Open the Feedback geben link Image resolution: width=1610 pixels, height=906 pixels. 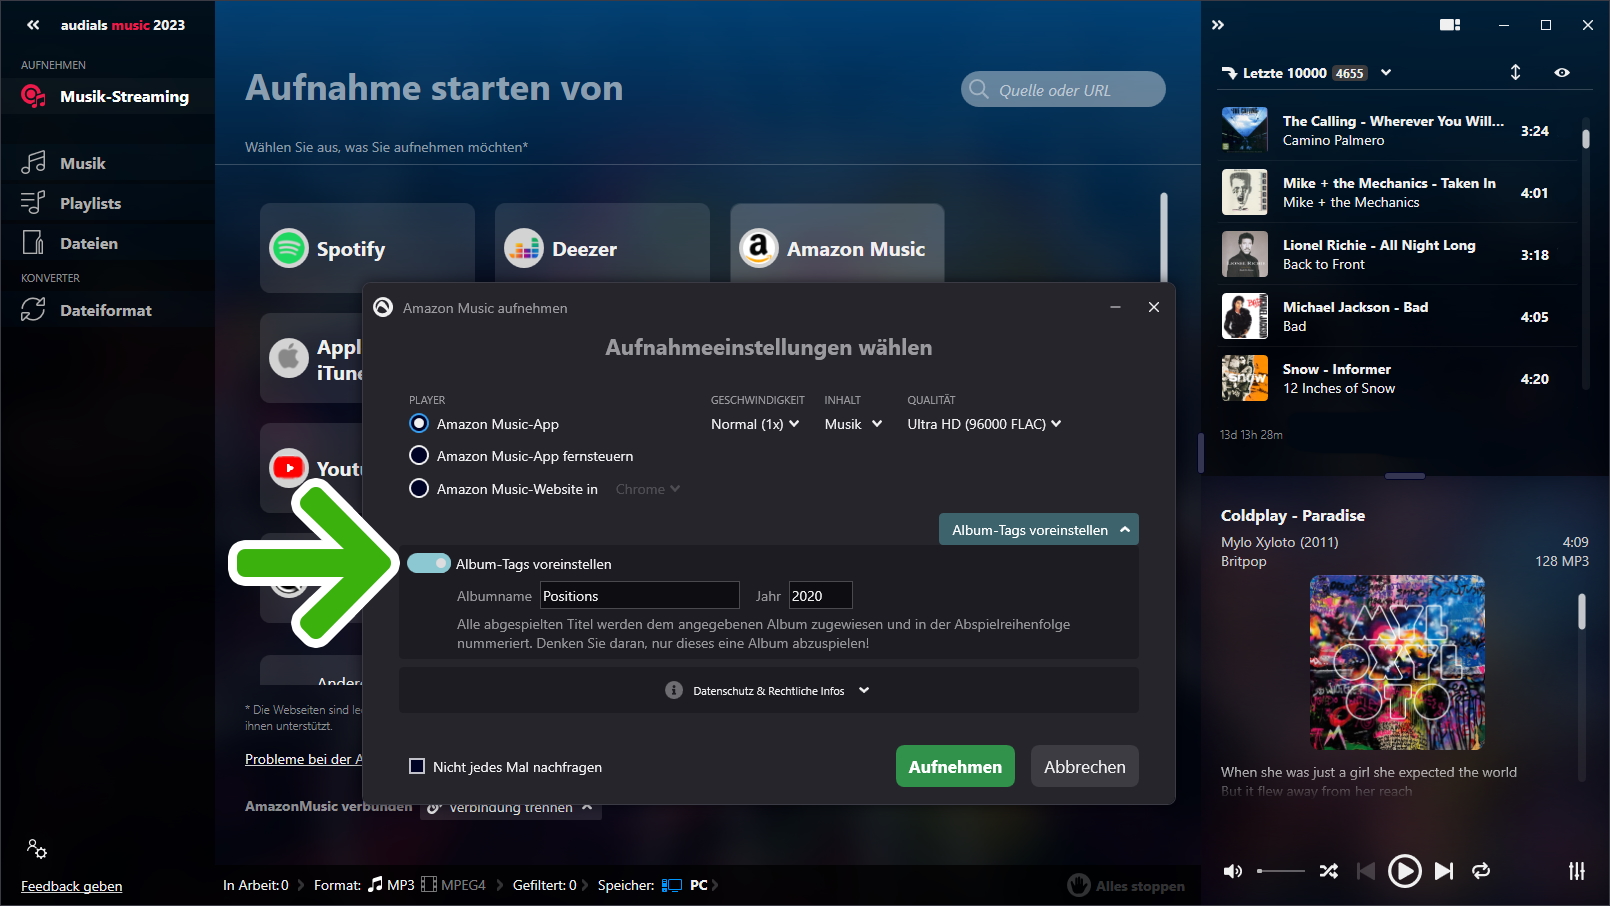tap(72, 886)
